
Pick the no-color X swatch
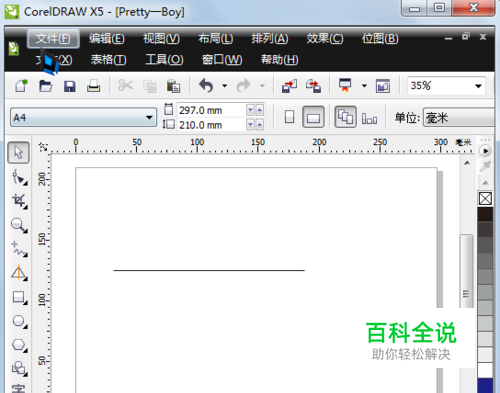point(485,199)
